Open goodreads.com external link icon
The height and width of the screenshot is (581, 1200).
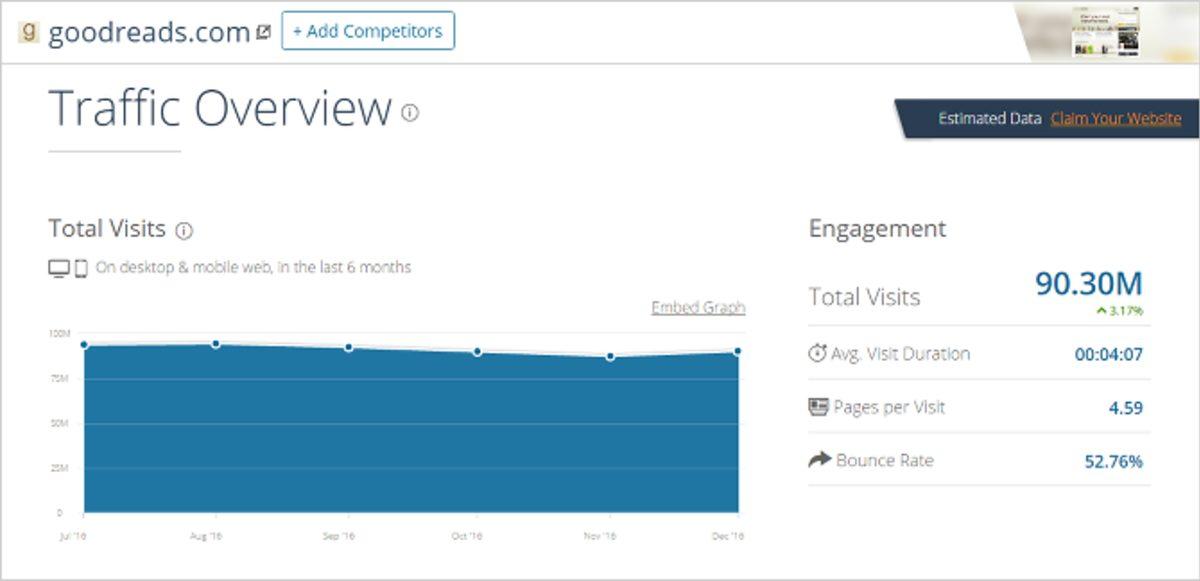(263, 32)
